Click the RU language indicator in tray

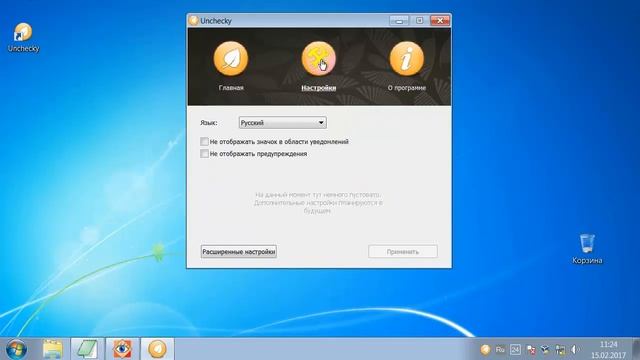(500, 350)
